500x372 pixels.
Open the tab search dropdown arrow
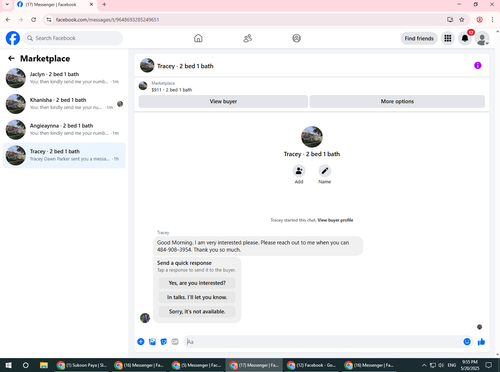click(x=7, y=4)
